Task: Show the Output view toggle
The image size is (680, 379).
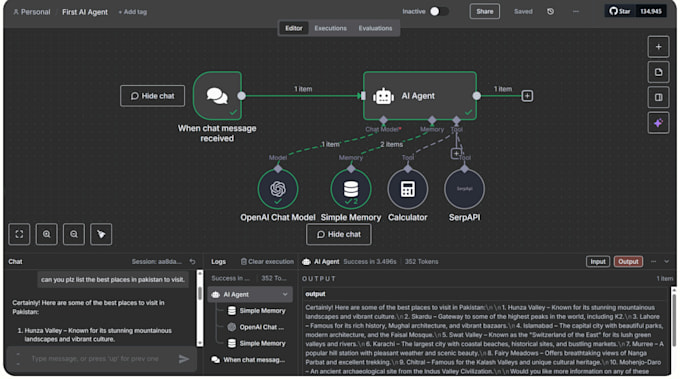Action: pos(628,261)
